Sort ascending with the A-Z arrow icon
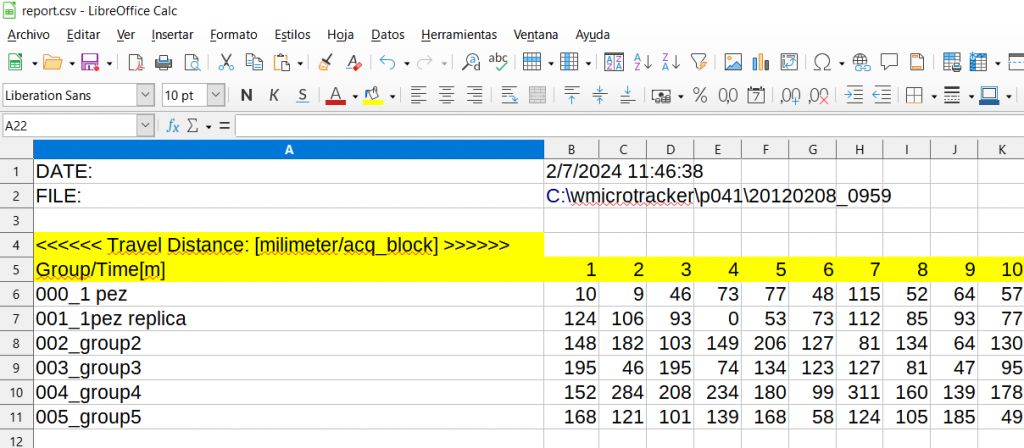The image size is (1024, 448). (643, 63)
